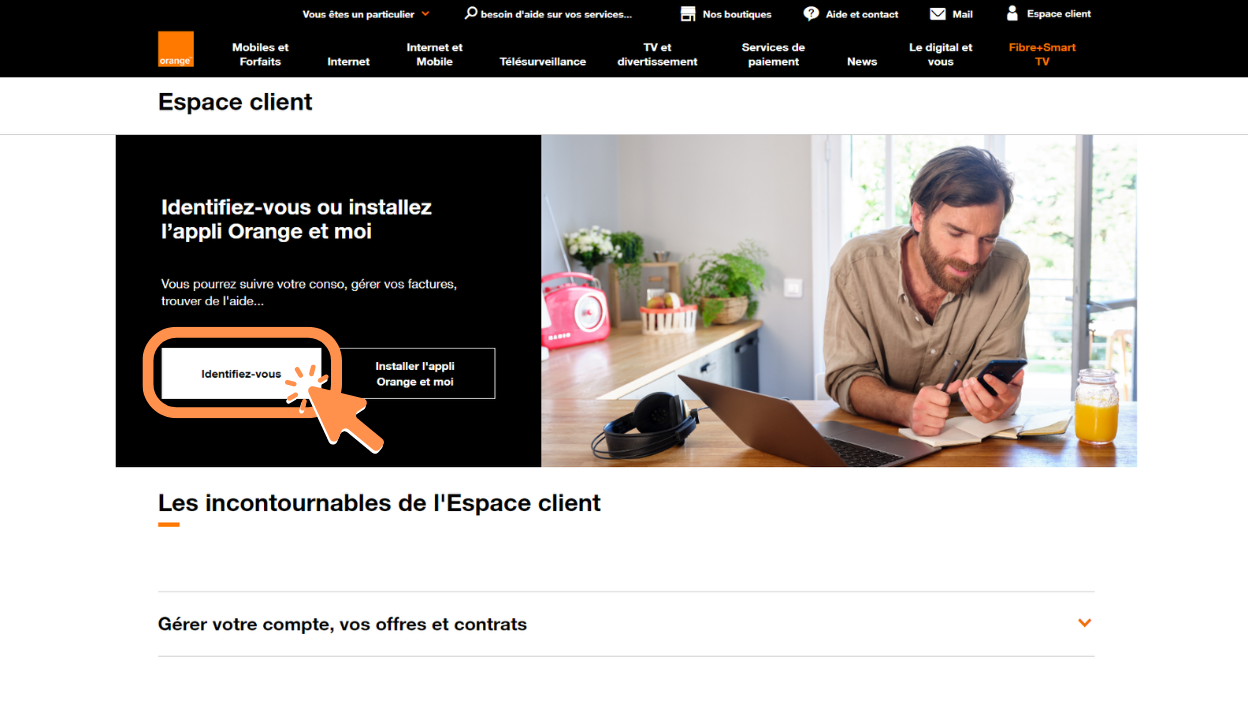Select Services de paiement

772,54
